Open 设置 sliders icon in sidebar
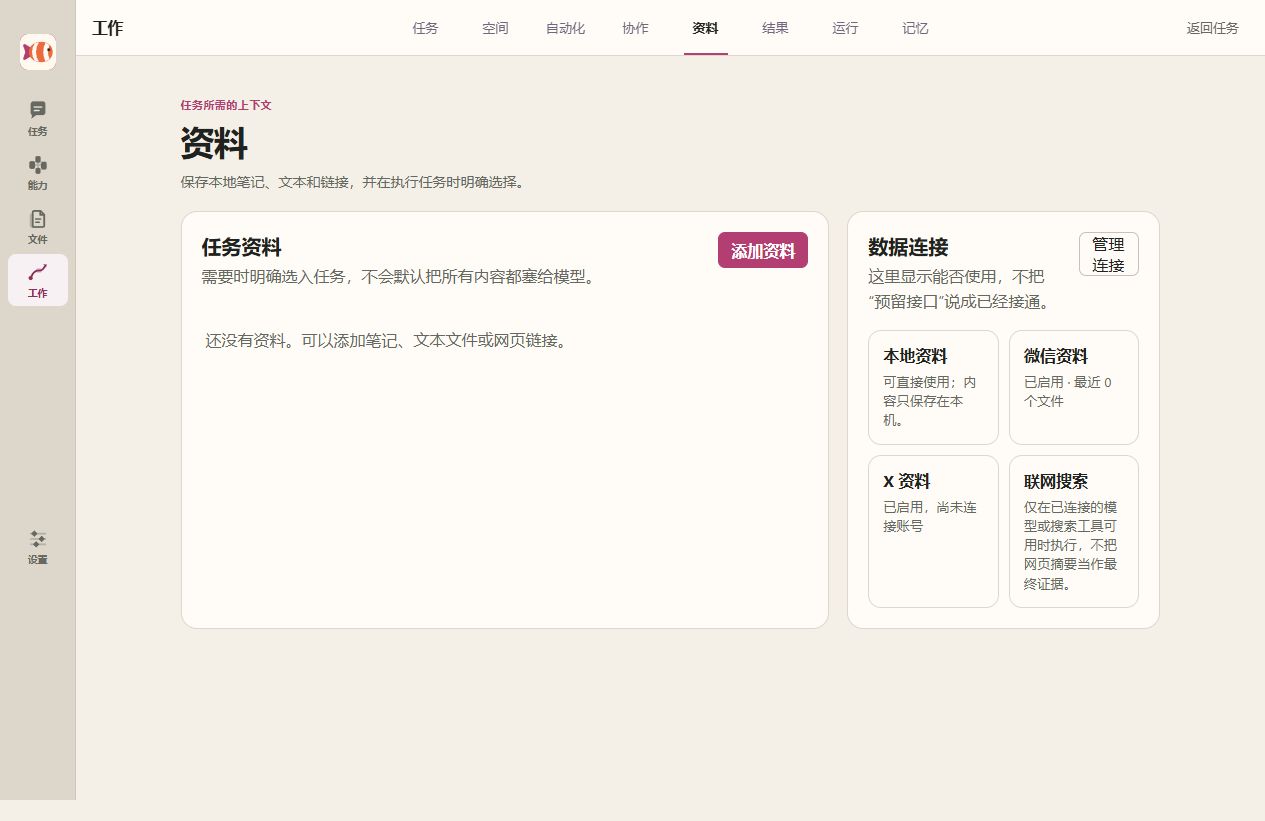The height and width of the screenshot is (821, 1265). 38,547
